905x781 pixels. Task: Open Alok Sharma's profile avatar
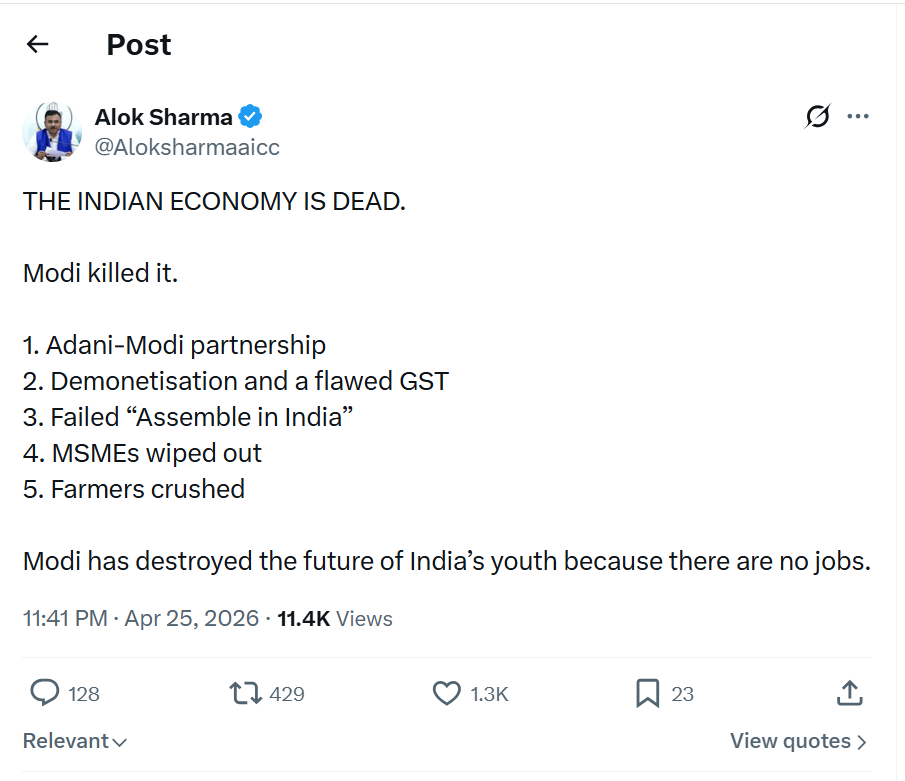pyautogui.click(x=52, y=131)
